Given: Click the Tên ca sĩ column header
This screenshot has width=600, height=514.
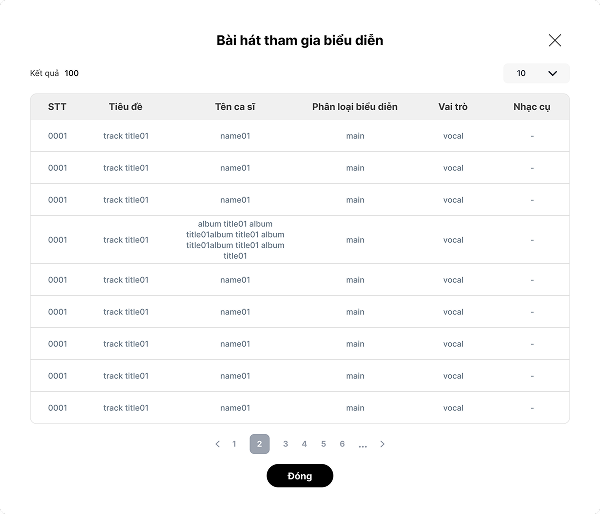Looking at the screenshot, I should click(235, 107).
